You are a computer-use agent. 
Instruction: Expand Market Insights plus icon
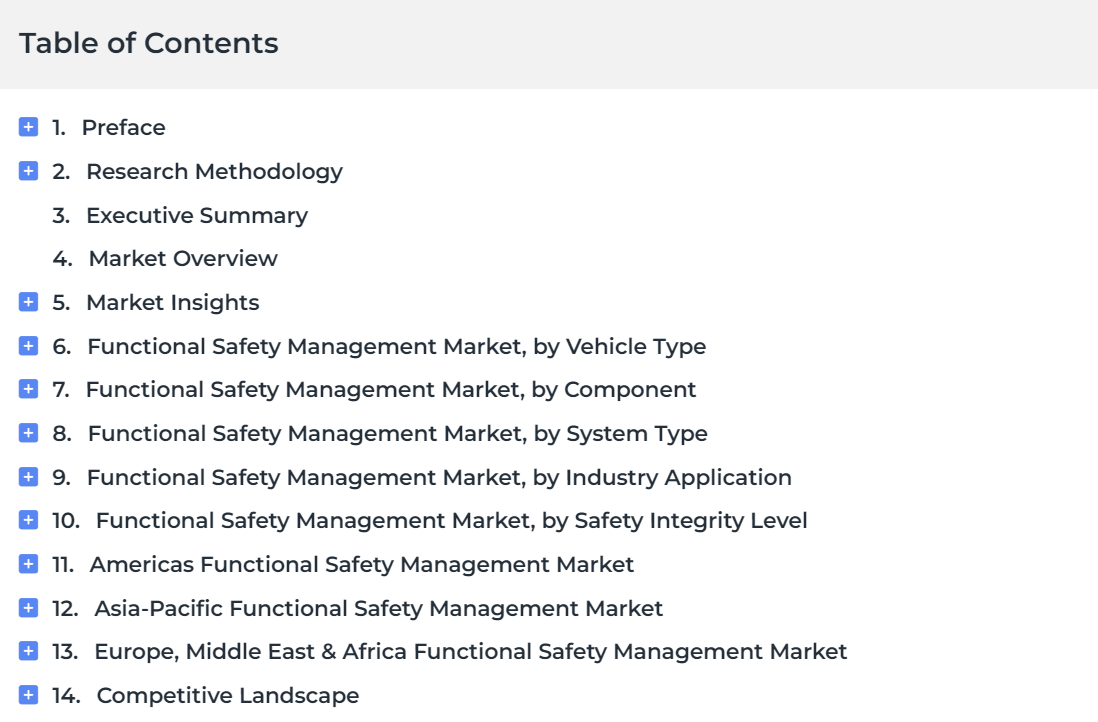point(28,302)
